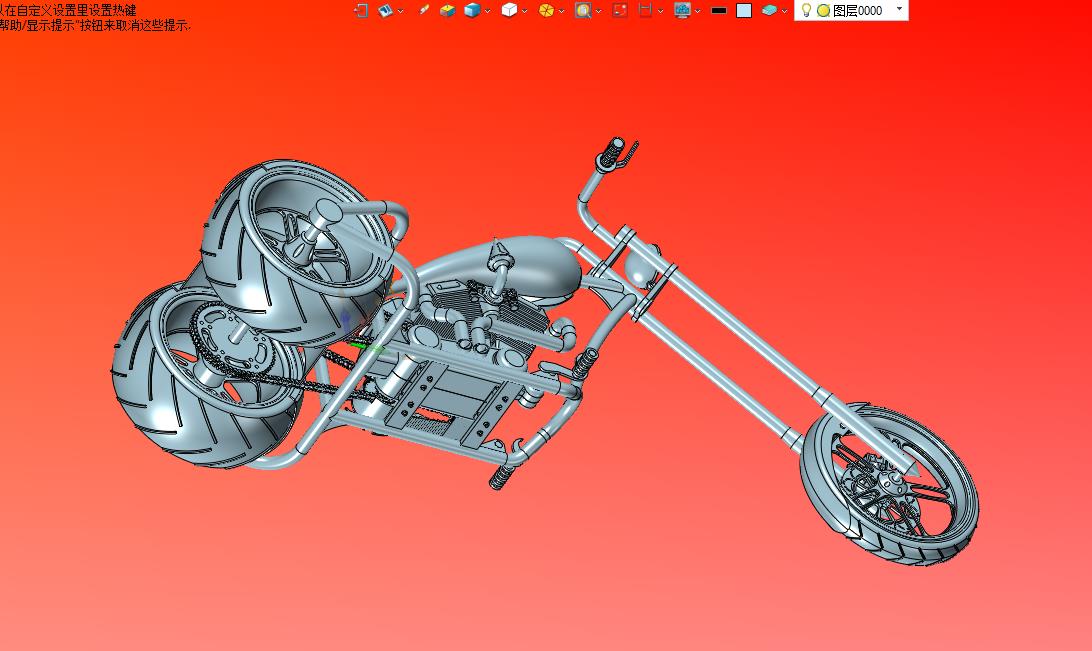
Task: Click the monitor display icon
Action: [682, 10]
